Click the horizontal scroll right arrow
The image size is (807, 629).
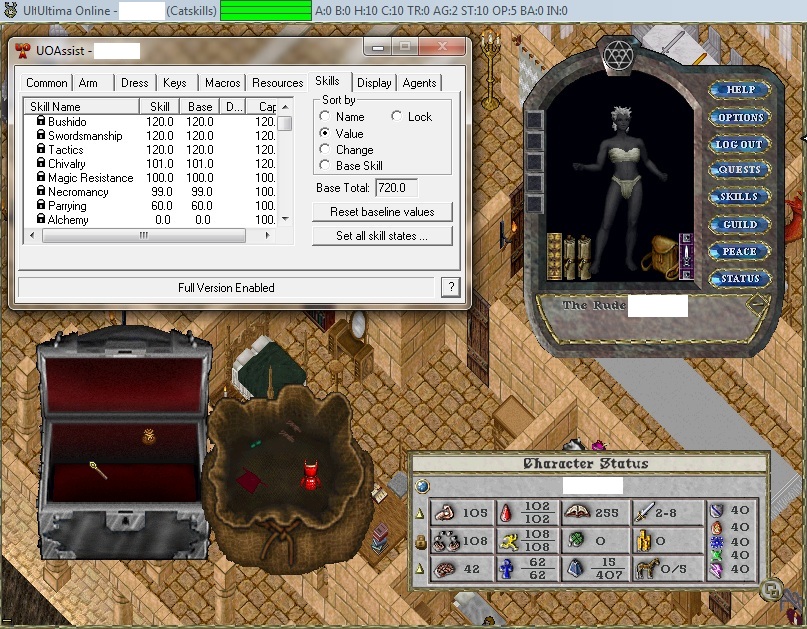point(267,235)
